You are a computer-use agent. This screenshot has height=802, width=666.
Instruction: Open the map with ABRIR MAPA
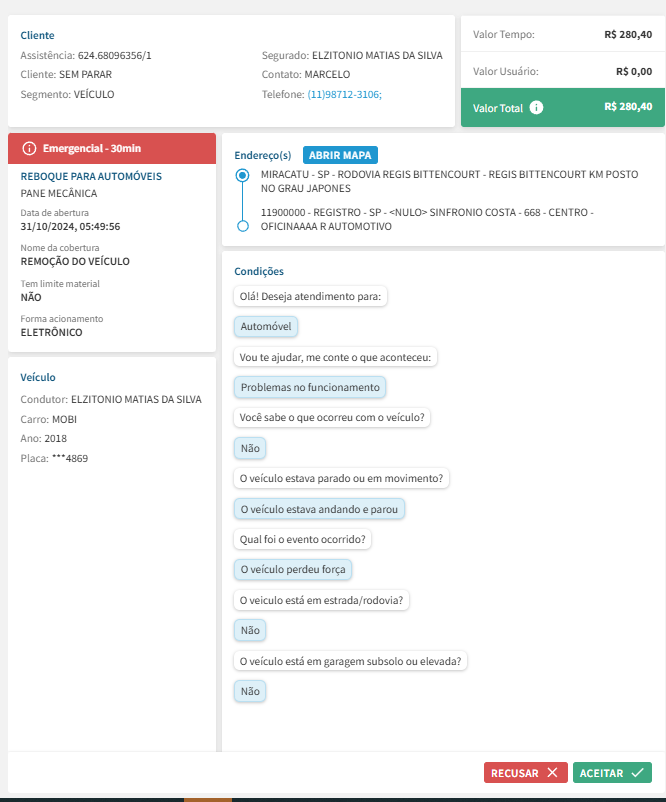click(340, 155)
